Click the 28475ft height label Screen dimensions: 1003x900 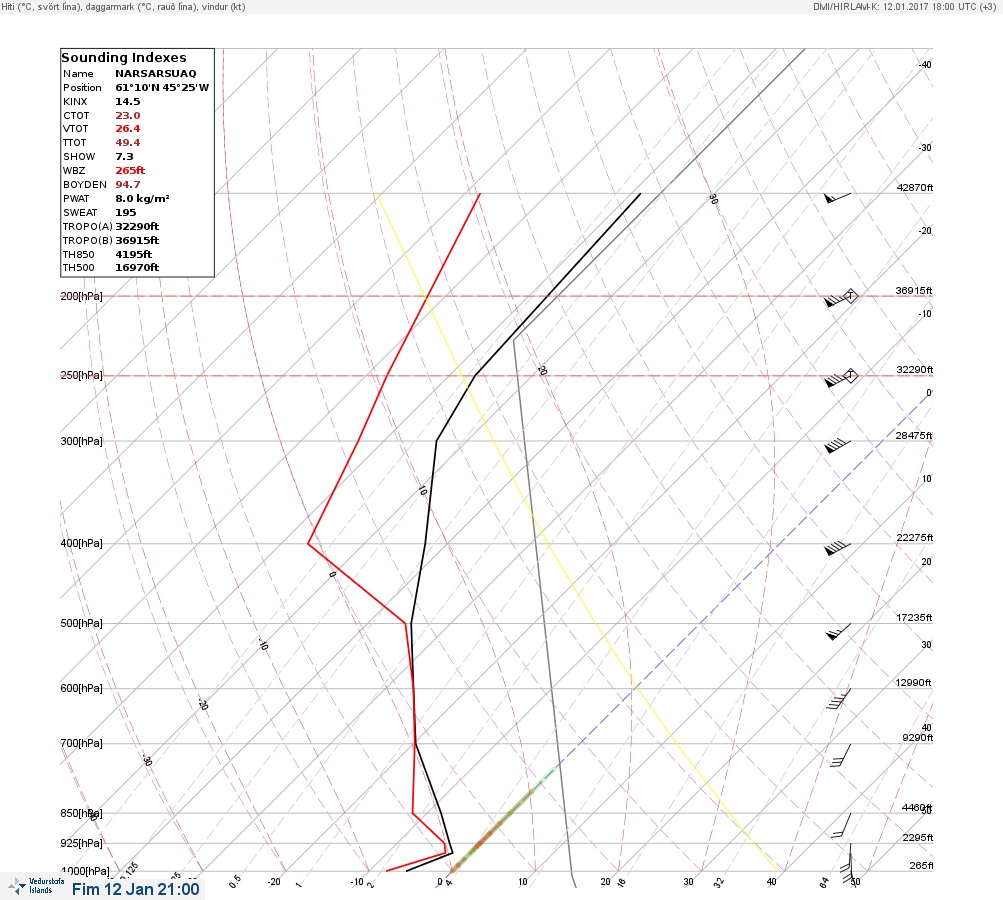pos(914,436)
